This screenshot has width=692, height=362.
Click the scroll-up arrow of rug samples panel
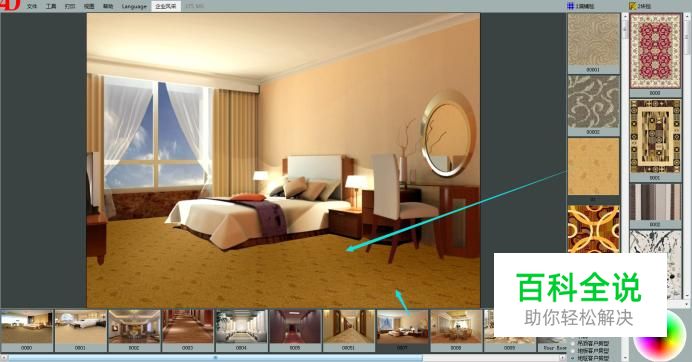click(687, 16)
